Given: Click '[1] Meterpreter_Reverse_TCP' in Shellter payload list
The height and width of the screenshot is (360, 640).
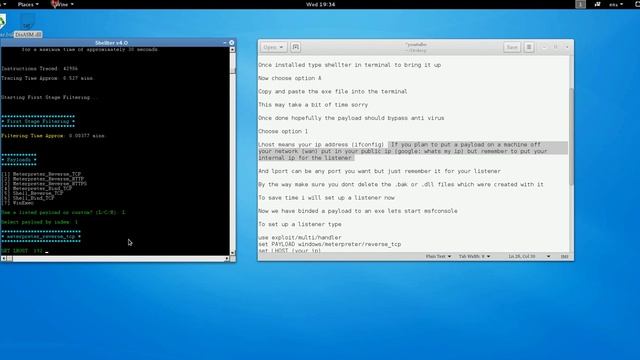Looking at the screenshot, I should pyautogui.click(x=41, y=174).
